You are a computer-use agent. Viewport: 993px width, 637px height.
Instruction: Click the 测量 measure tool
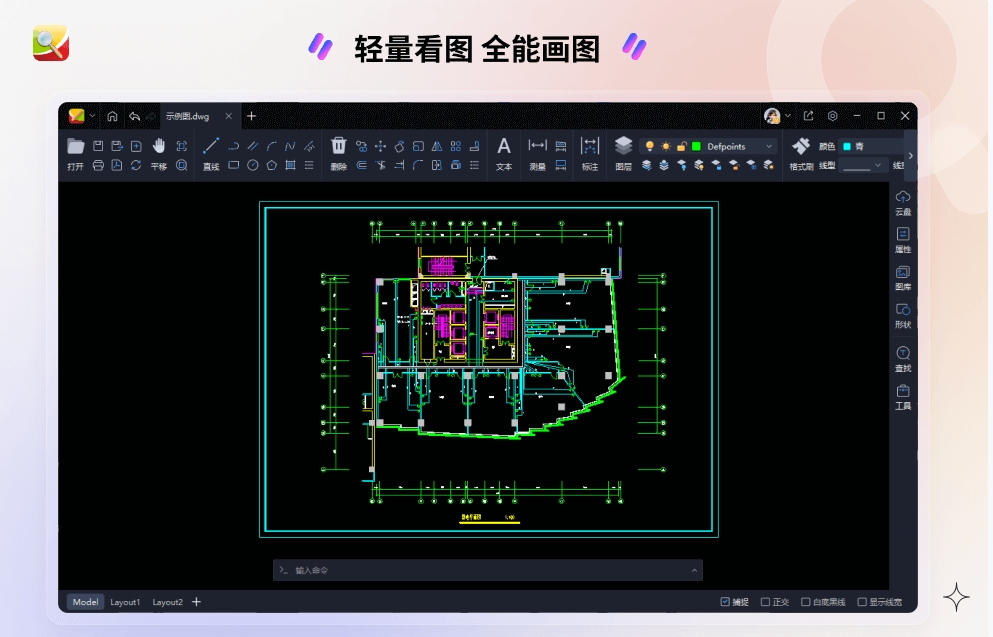click(x=538, y=157)
